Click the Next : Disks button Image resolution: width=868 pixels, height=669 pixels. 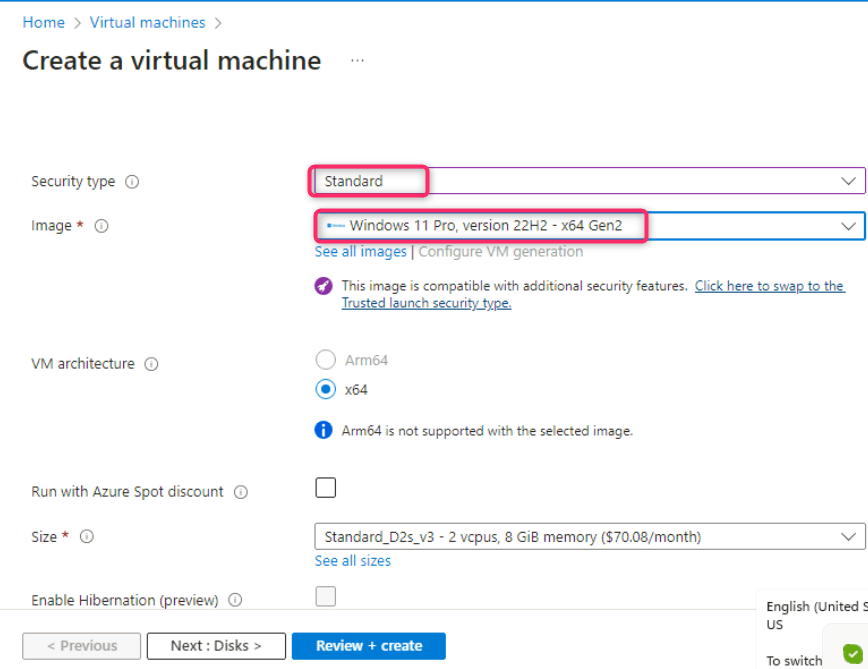(216, 646)
